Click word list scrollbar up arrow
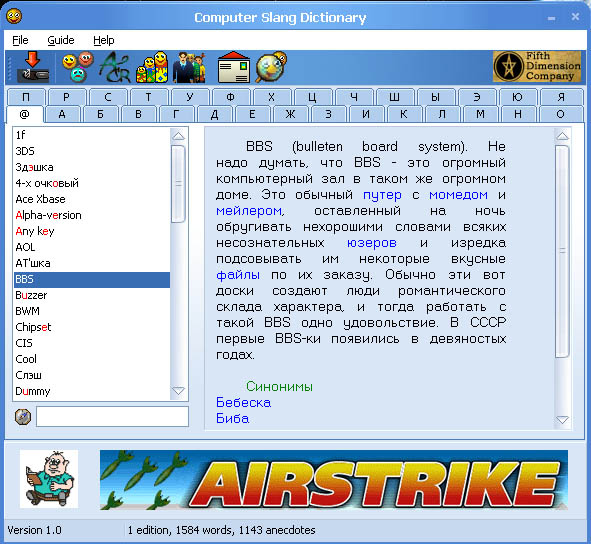The width and height of the screenshot is (591, 544). click(178, 136)
